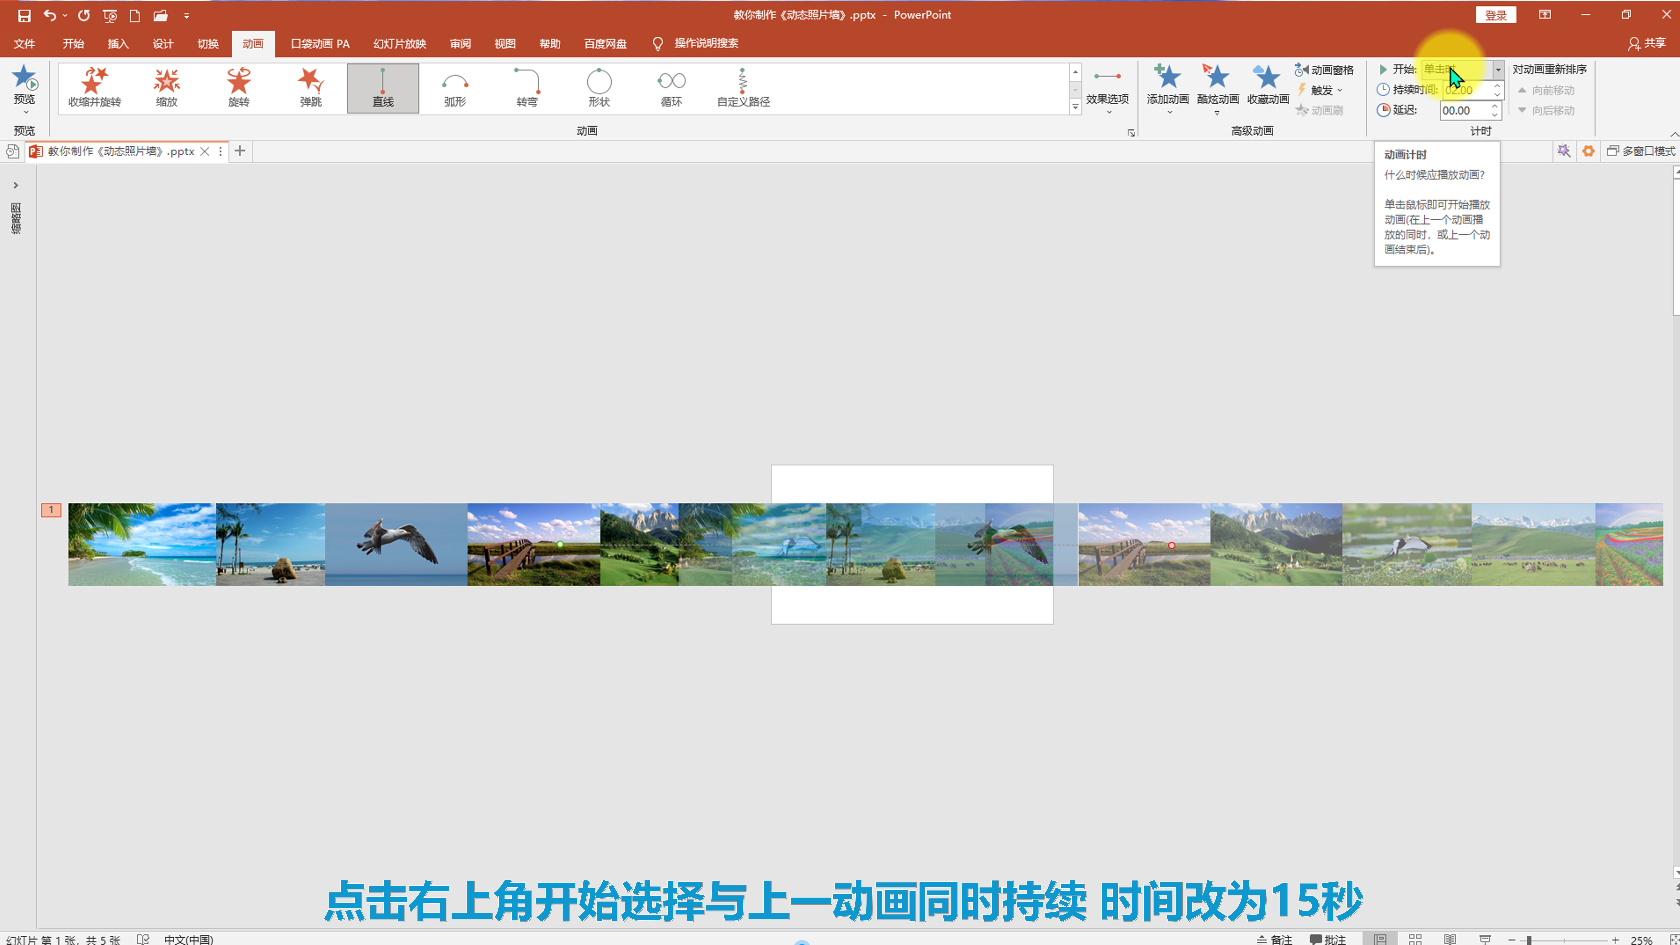Select the 循环 motion path
This screenshot has height=945, width=1680.
click(671, 88)
